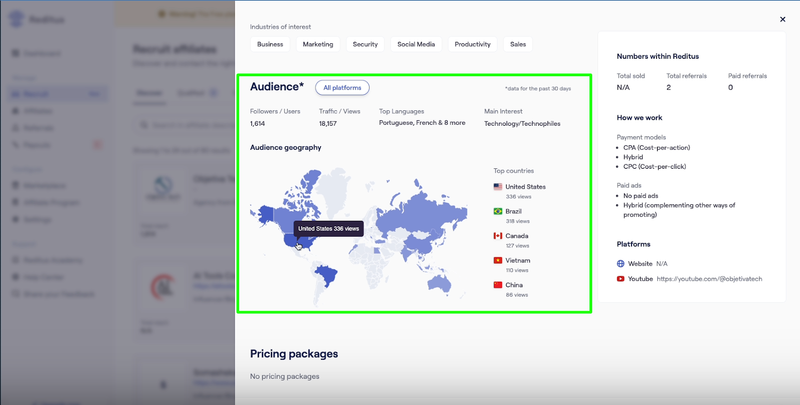
Task: Click Australia on the audience map
Action: 439,282
